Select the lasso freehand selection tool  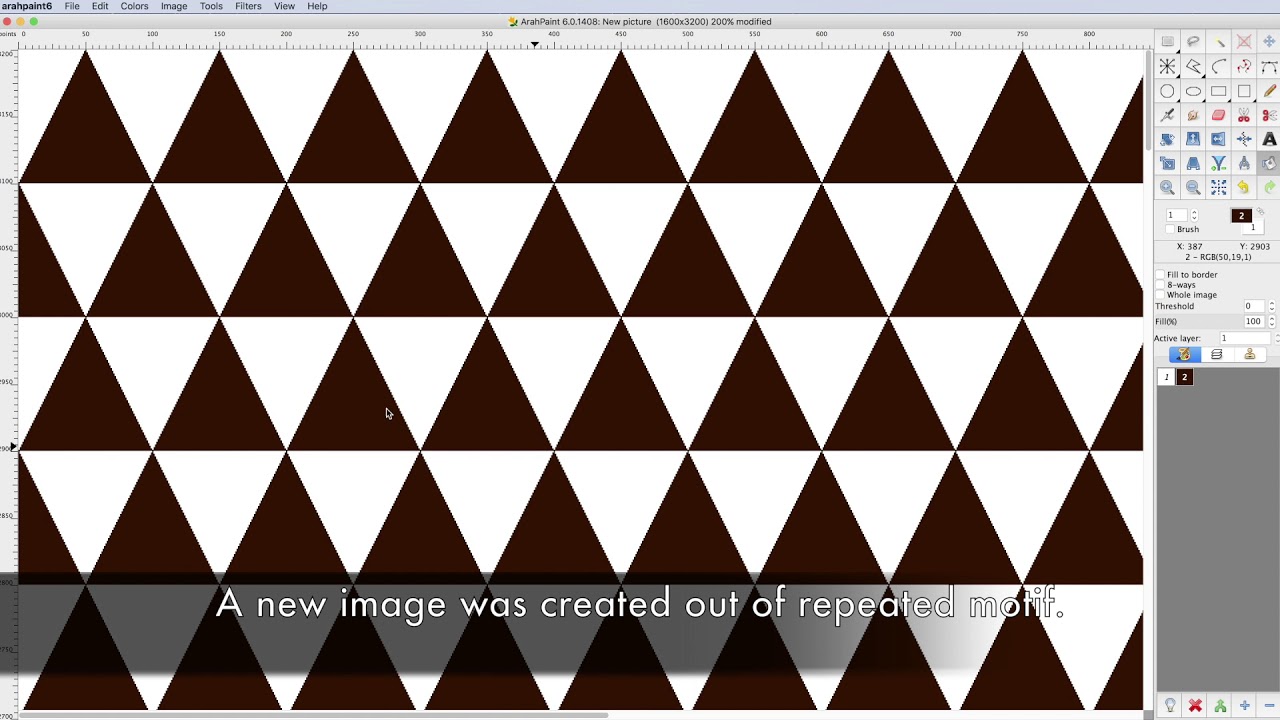pos(1193,42)
